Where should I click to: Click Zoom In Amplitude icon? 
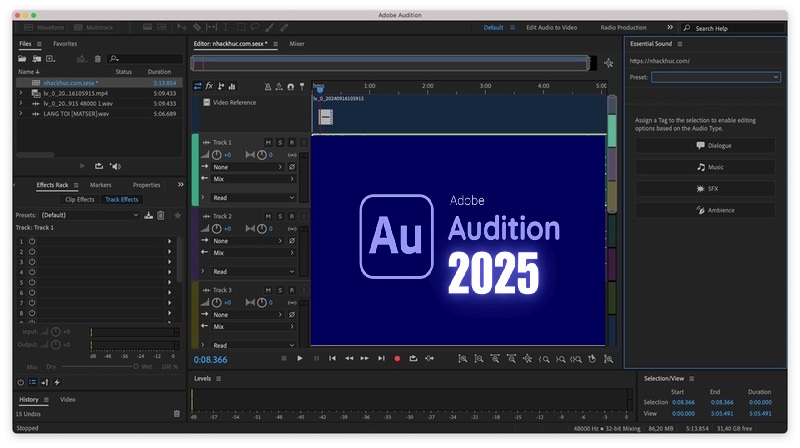tap(462, 359)
